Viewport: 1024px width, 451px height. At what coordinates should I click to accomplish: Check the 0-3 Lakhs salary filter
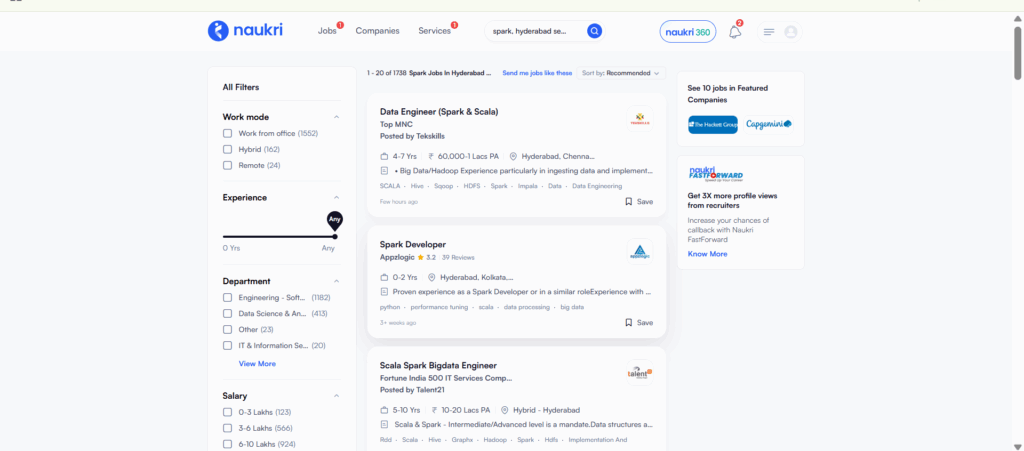(227, 412)
